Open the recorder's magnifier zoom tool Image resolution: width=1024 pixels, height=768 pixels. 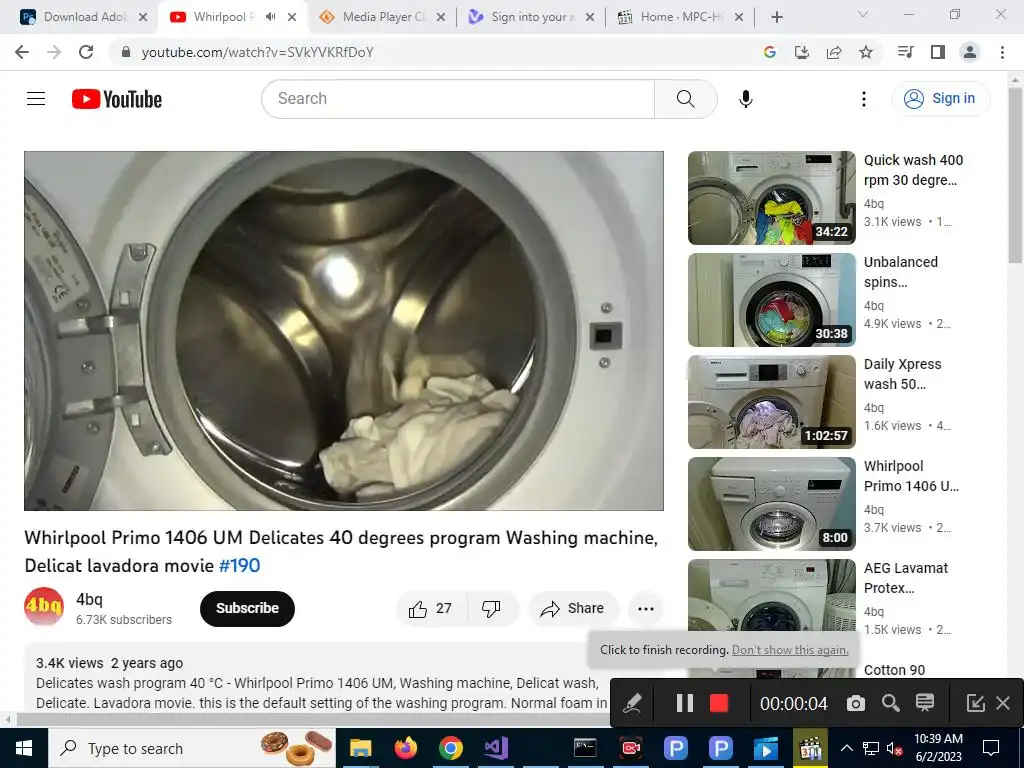pyautogui.click(x=890, y=703)
